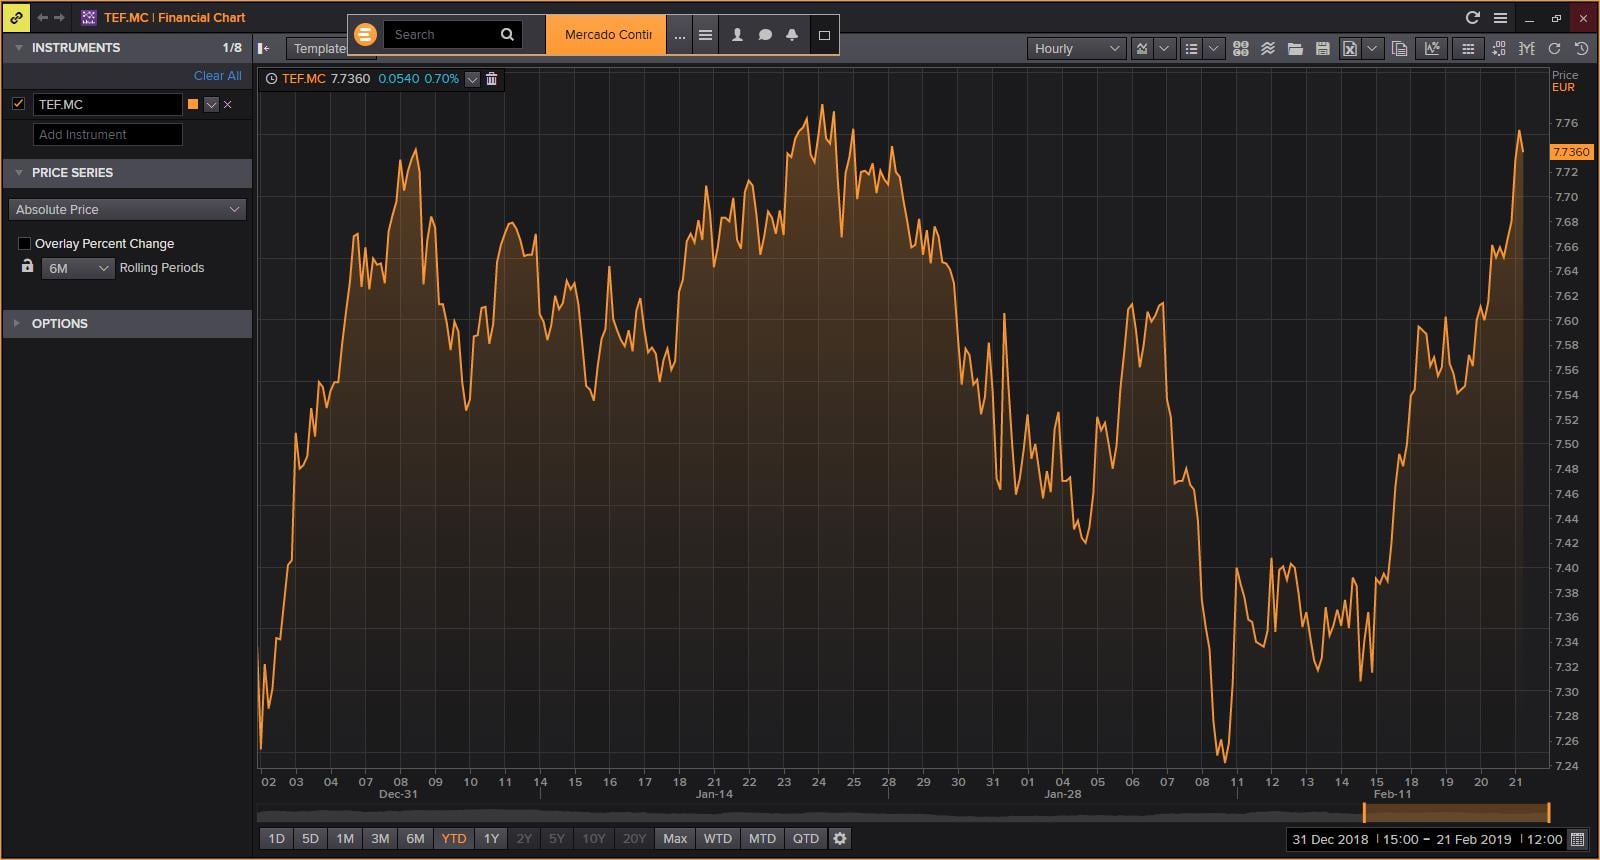Image resolution: width=1600 pixels, height=860 pixels.
Task: Toggle the Rolling Periods lock
Action: [x=27, y=267]
